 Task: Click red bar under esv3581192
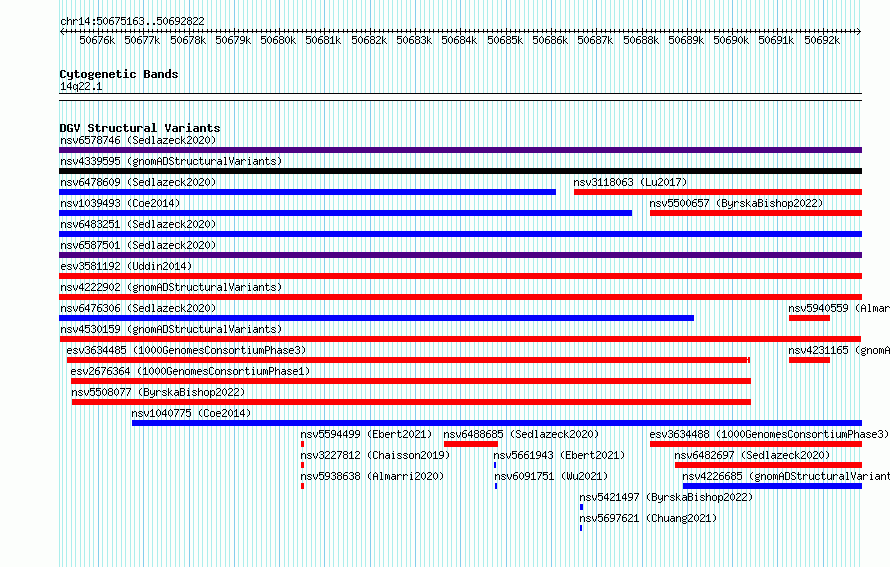[460, 276]
